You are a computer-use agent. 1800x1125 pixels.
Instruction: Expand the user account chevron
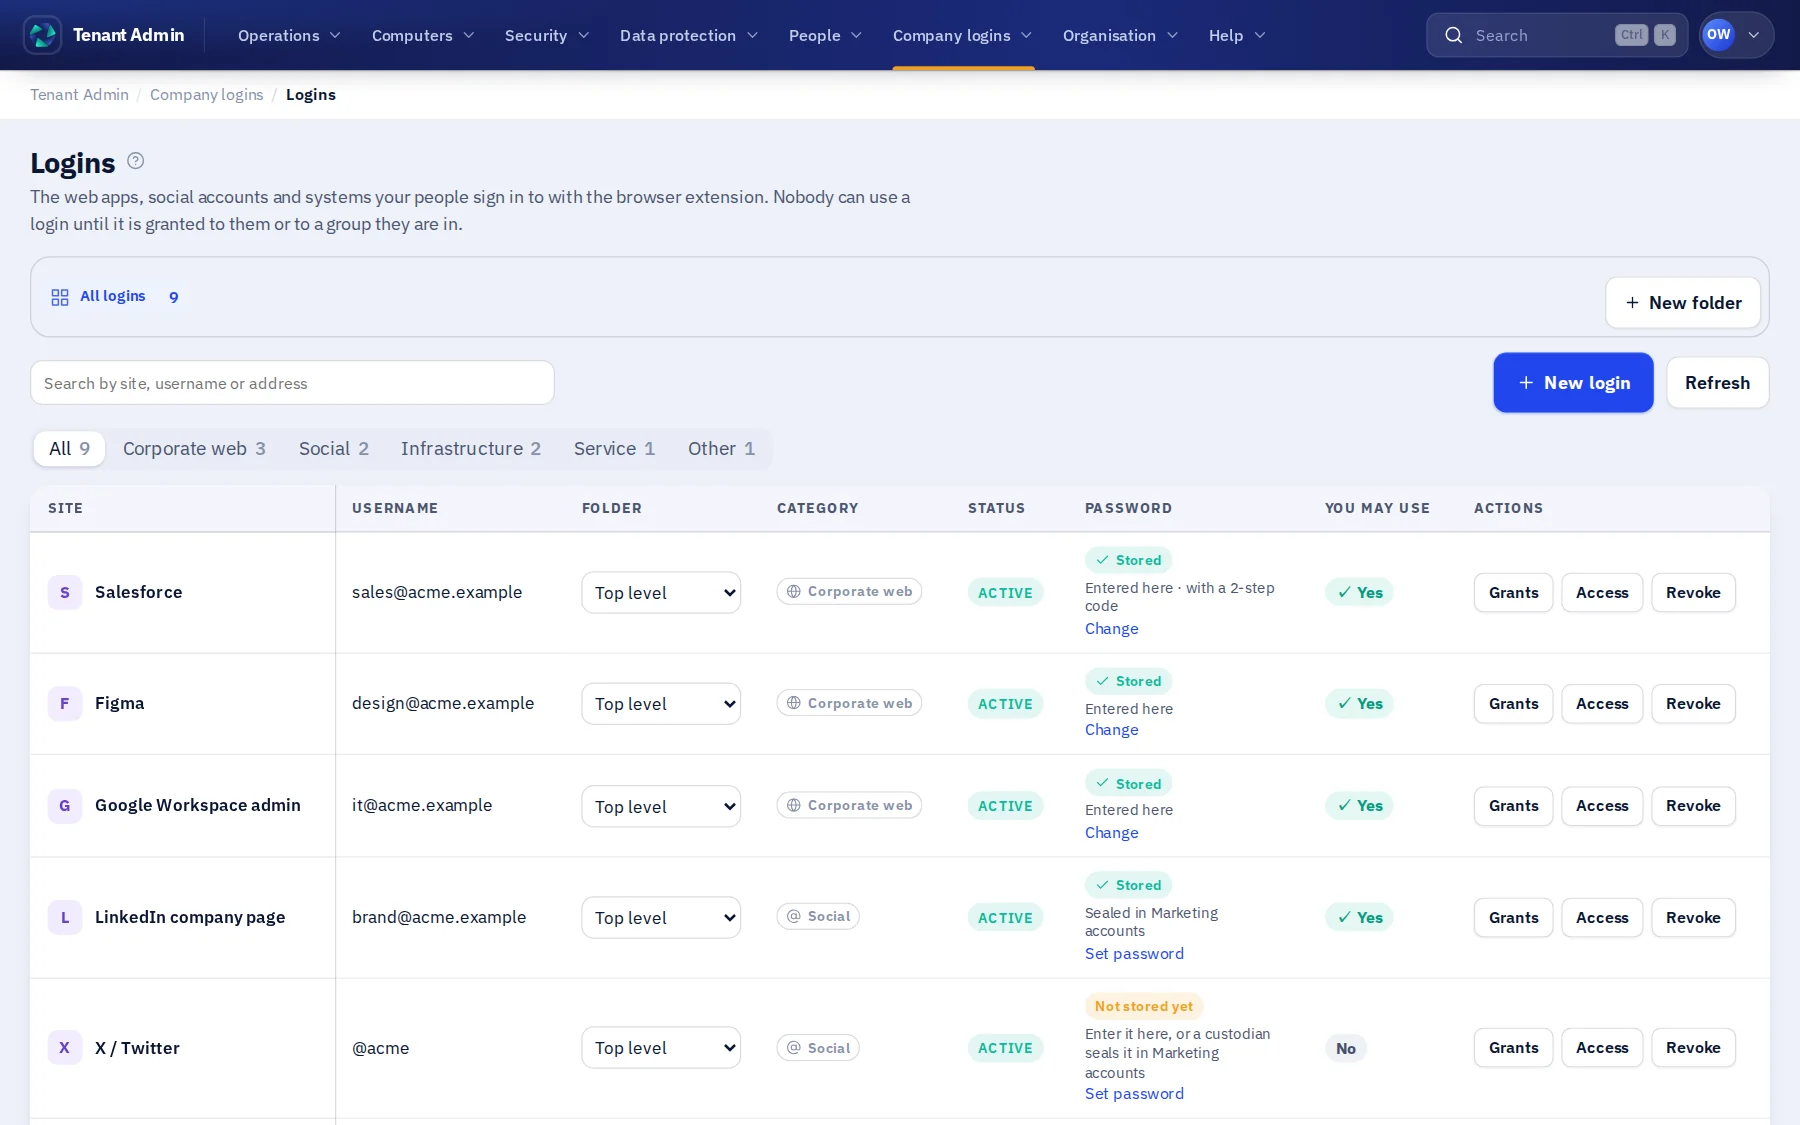pos(1754,35)
